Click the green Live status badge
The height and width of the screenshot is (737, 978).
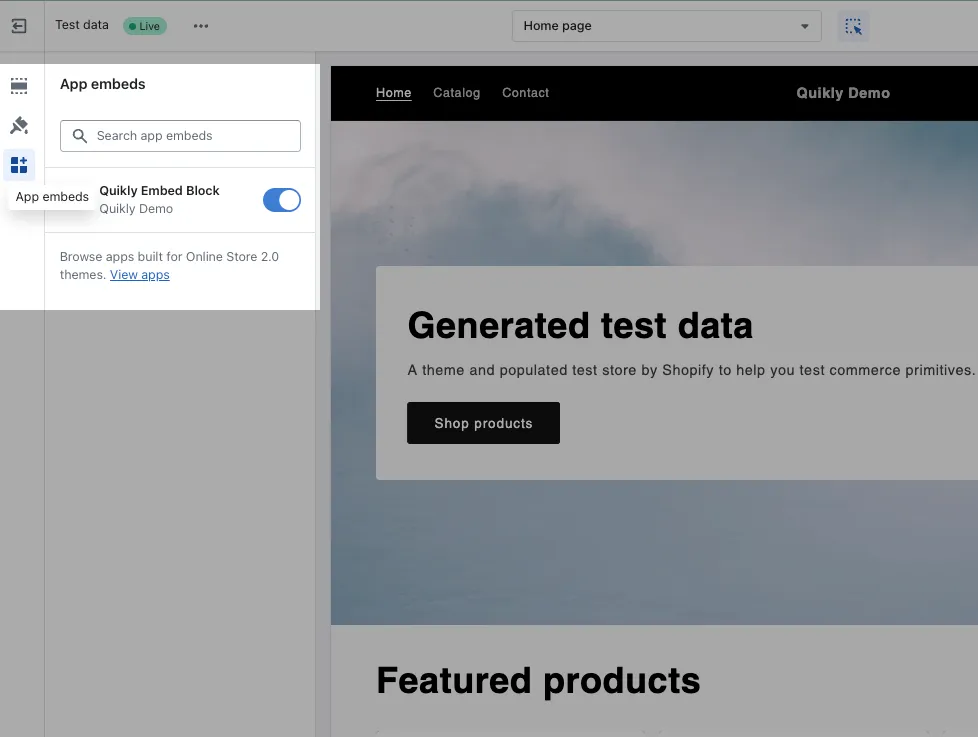[144, 25]
